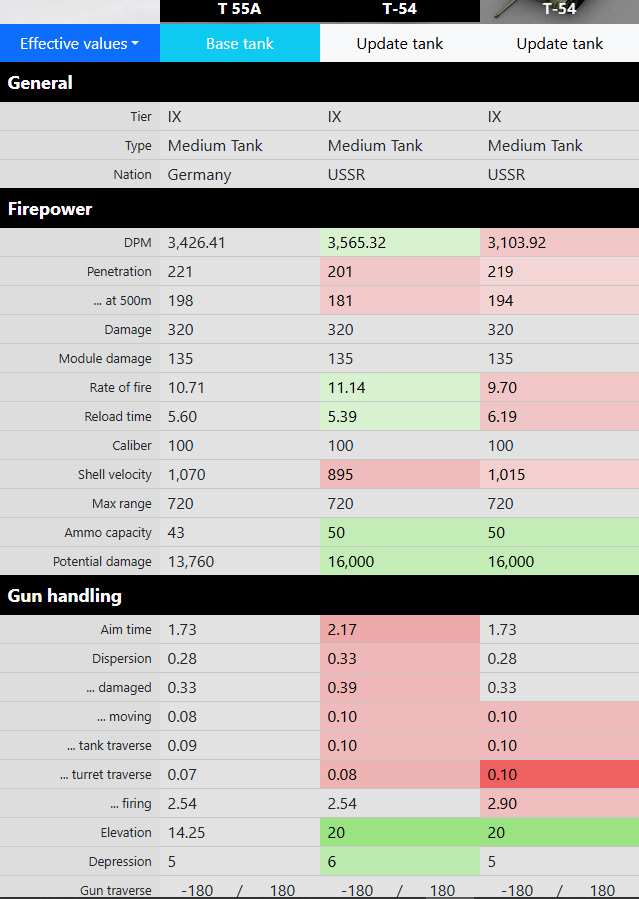Click the green 3,565.32 DPM cell
This screenshot has height=899, width=639.
click(399, 243)
